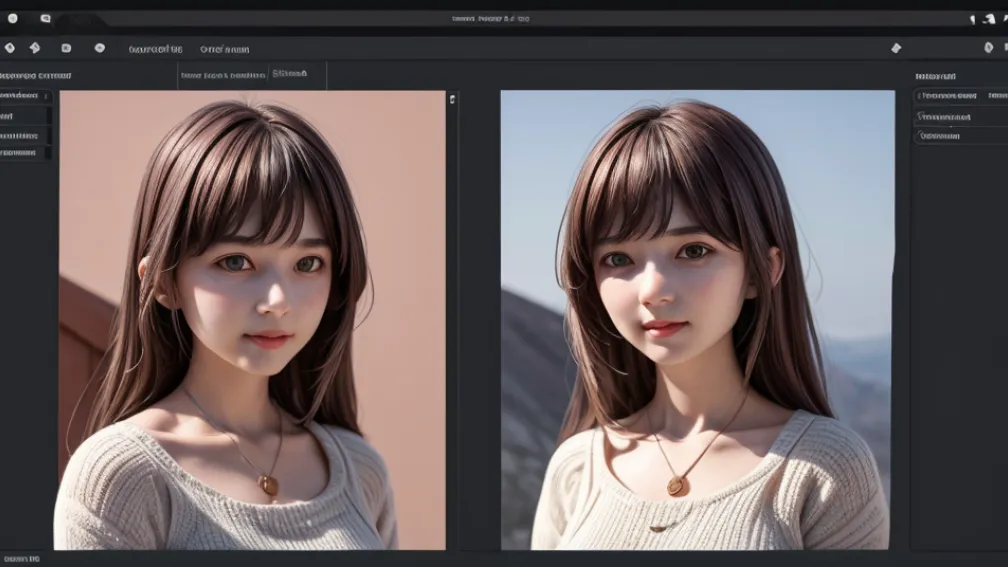Switch to the shorter tab above left image
This screenshot has height=567, width=1008.
coord(289,74)
